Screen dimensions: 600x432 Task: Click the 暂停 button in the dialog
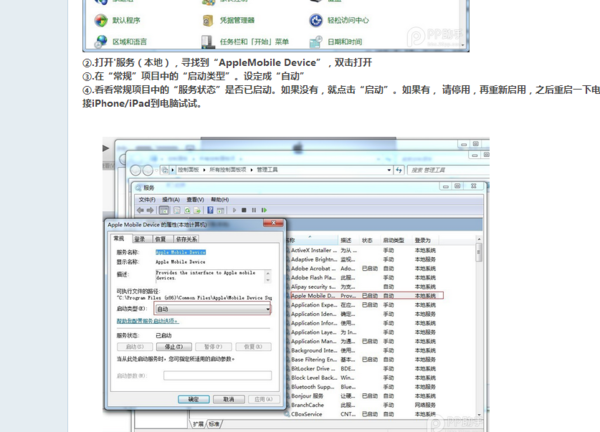click(213, 347)
